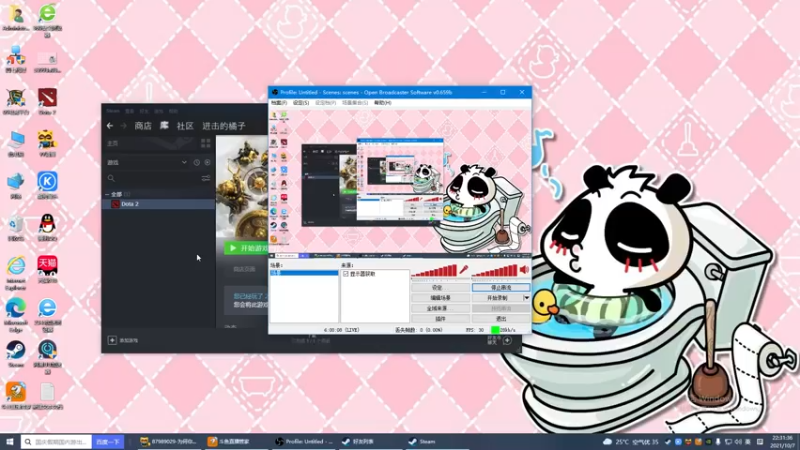Collapse the 全部 group in Steam library
The height and width of the screenshot is (450, 800).
pyautogui.click(x=107, y=194)
